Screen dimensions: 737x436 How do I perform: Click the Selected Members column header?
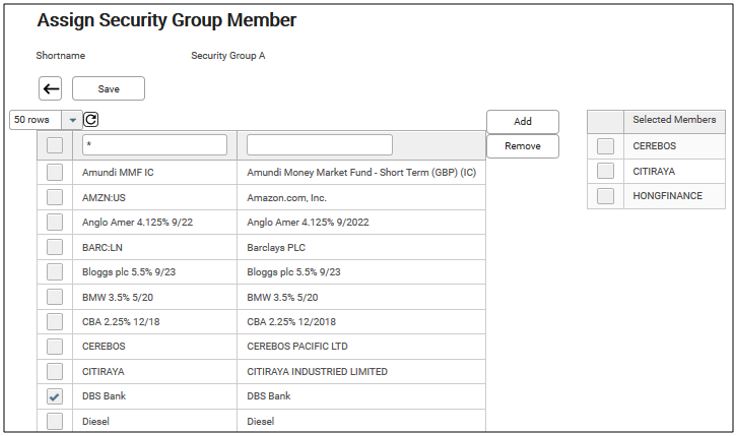(674, 120)
